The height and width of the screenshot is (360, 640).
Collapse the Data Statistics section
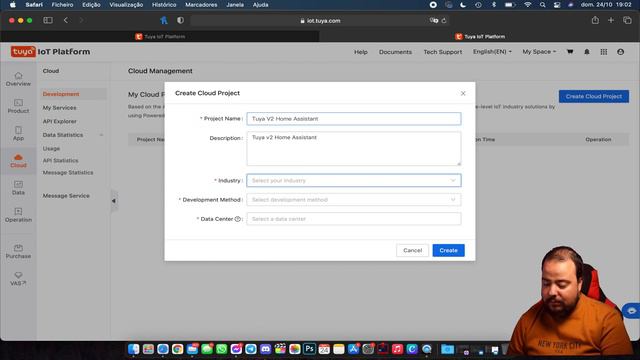pos(101,135)
